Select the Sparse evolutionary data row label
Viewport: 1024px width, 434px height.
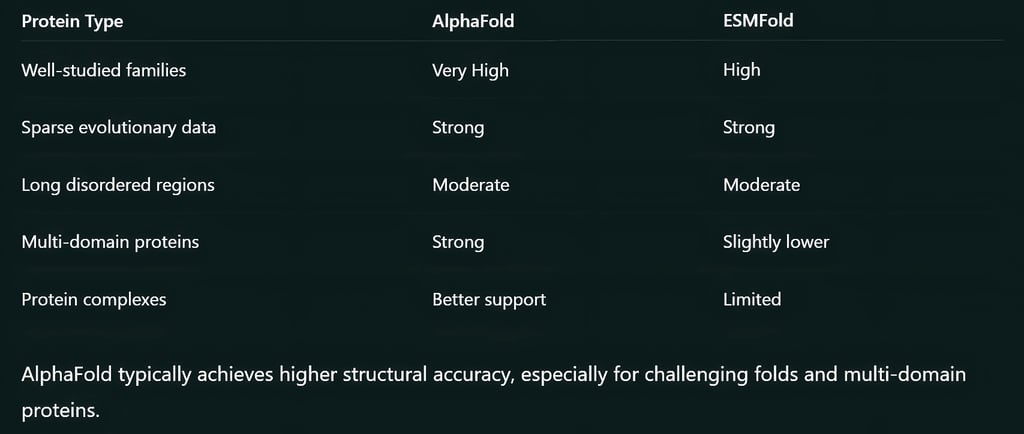118,127
